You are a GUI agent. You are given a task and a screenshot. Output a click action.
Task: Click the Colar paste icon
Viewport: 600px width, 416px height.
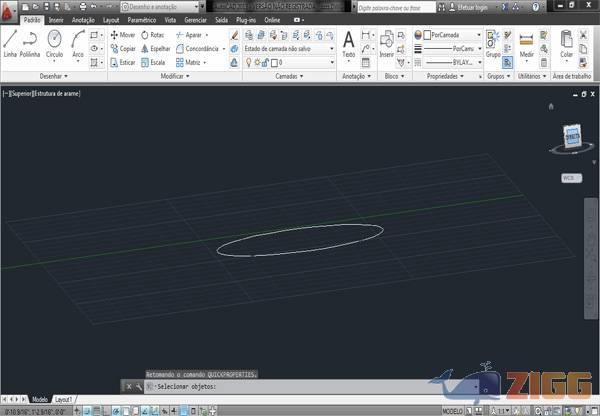click(x=567, y=43)
